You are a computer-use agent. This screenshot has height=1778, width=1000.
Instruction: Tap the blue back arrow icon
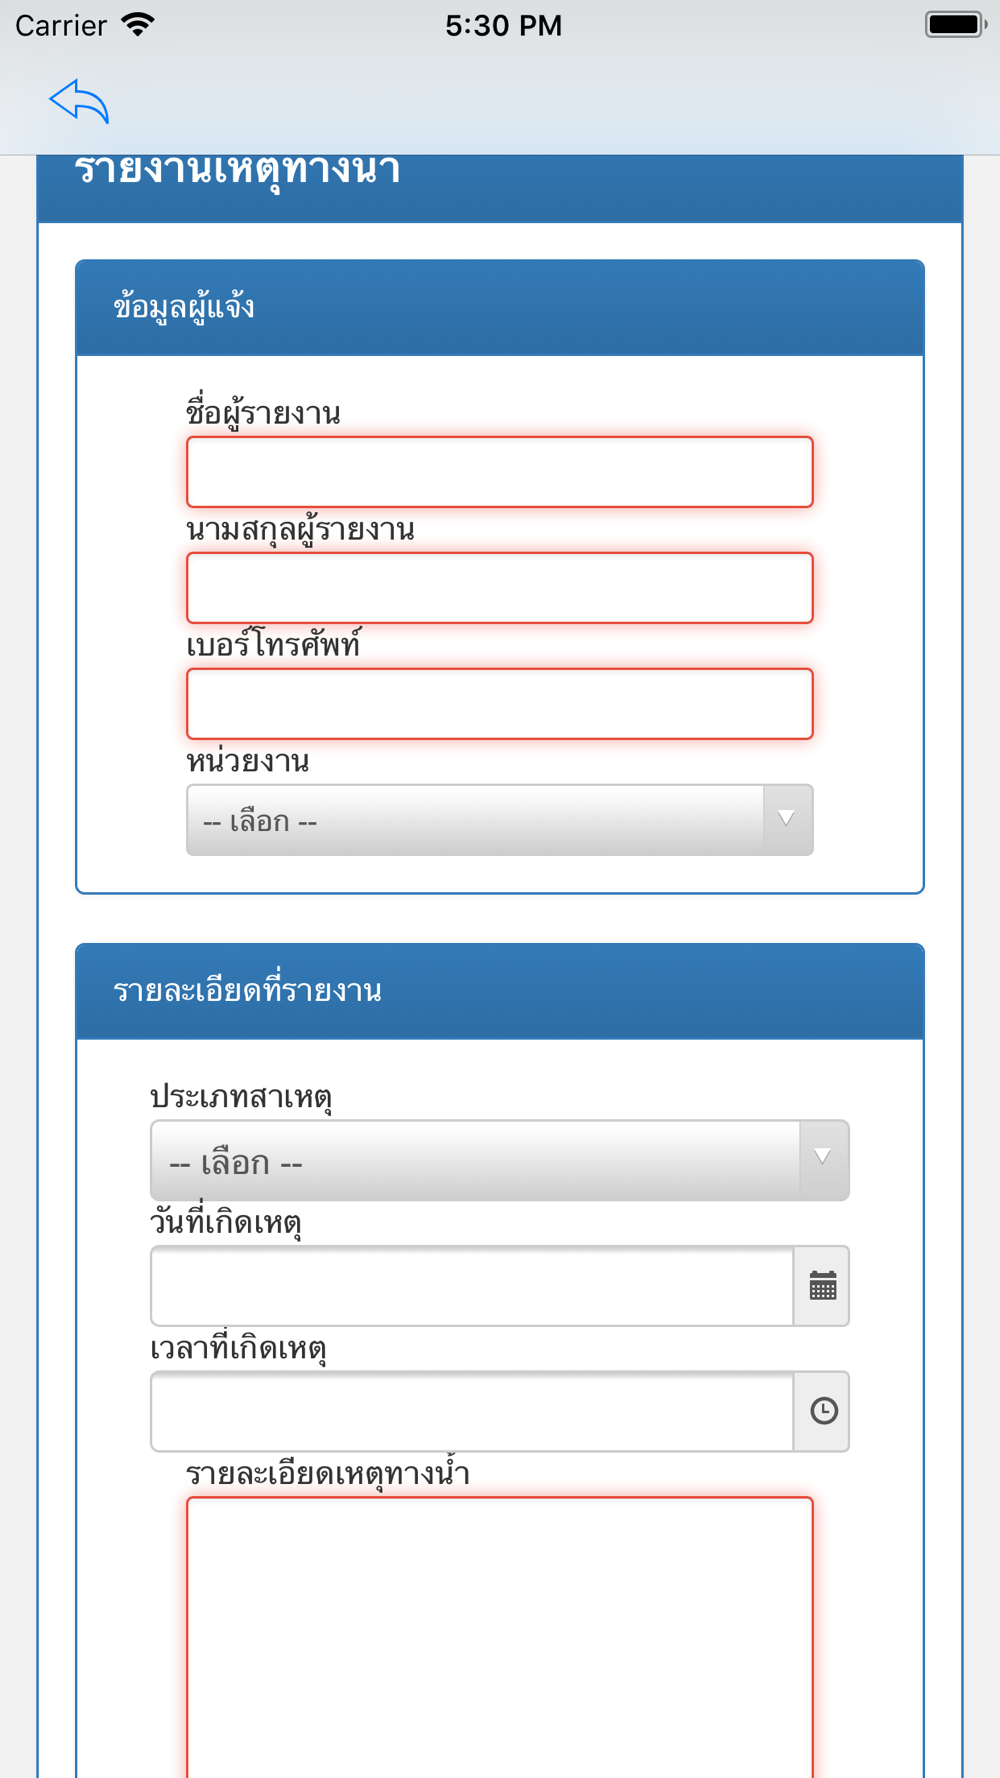click(79, 101)
